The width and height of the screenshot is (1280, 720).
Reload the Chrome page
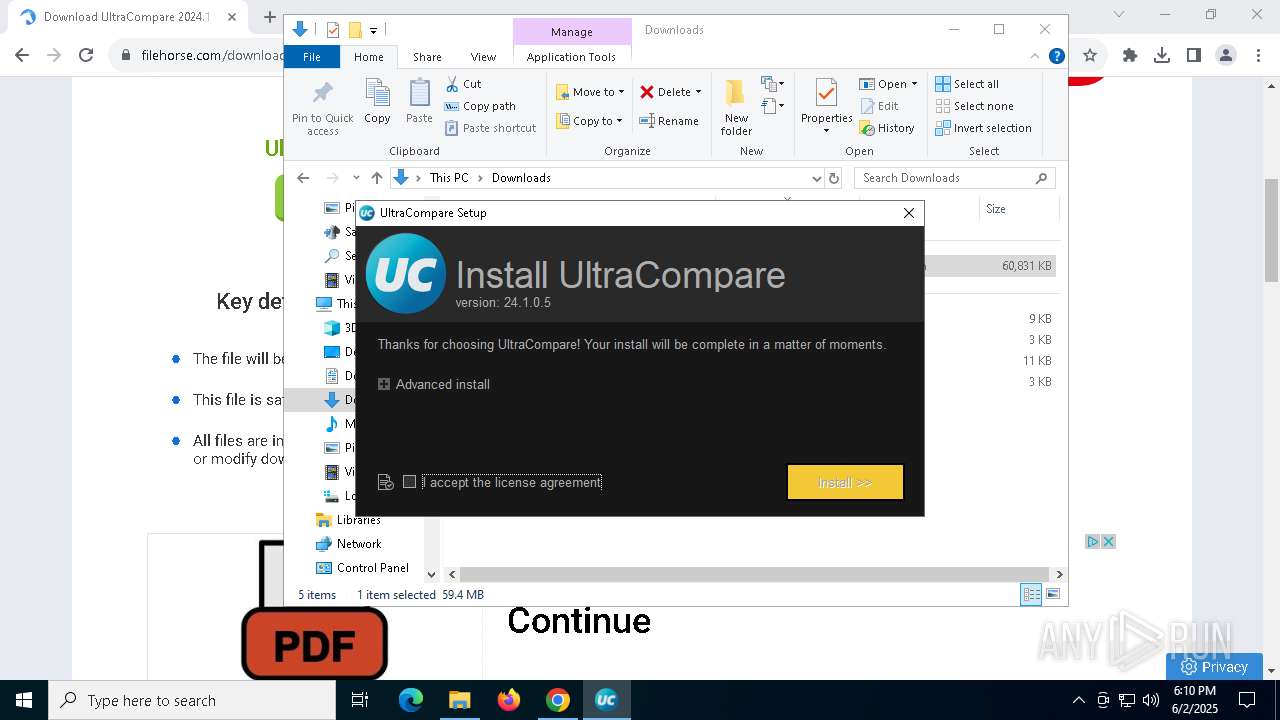86,56
